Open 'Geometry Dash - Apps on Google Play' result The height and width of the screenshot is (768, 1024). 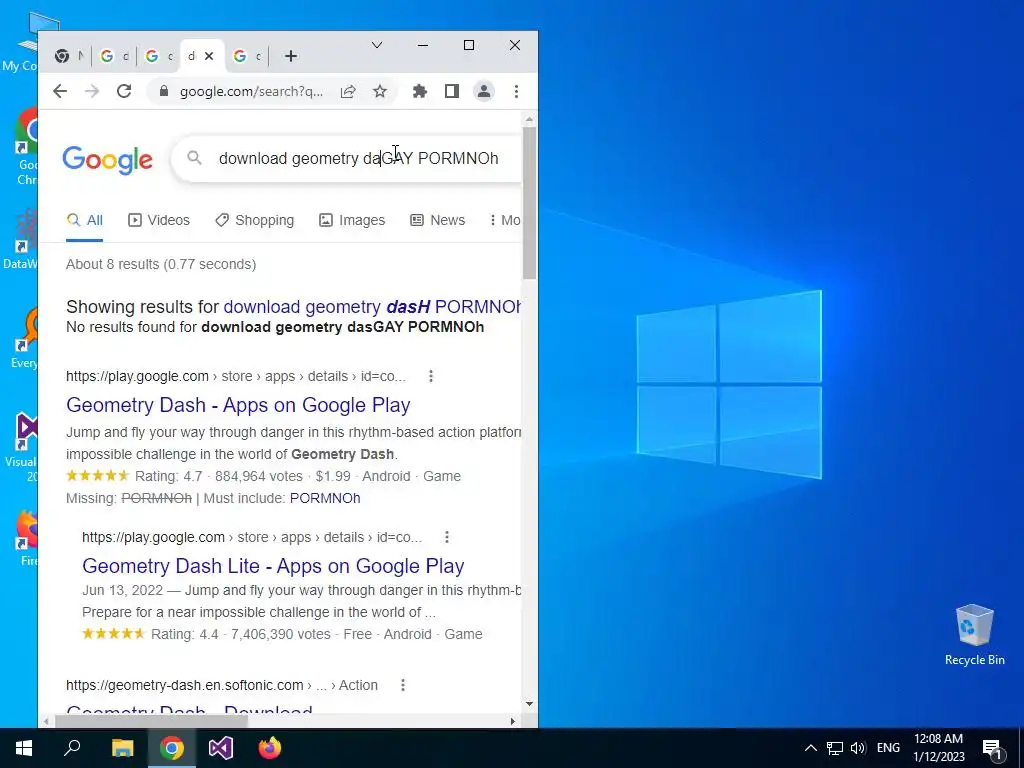point(238,405)
